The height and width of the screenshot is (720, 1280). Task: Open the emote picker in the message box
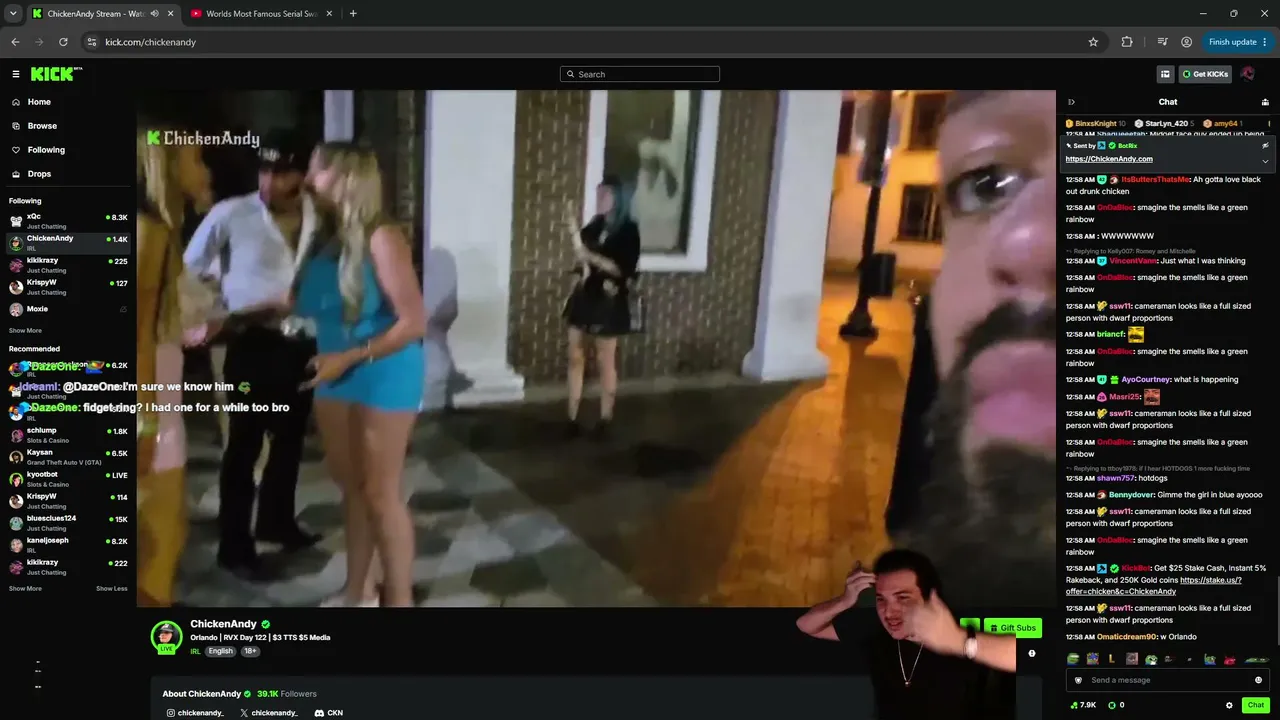(1258, 680)
